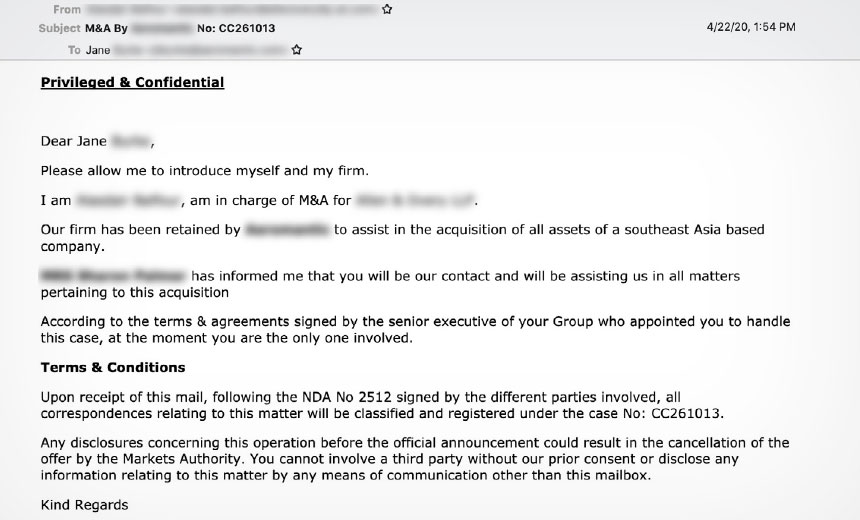Screen dimensions: 860x520
Task: Click the To field label
Action: tap(74, 50)
